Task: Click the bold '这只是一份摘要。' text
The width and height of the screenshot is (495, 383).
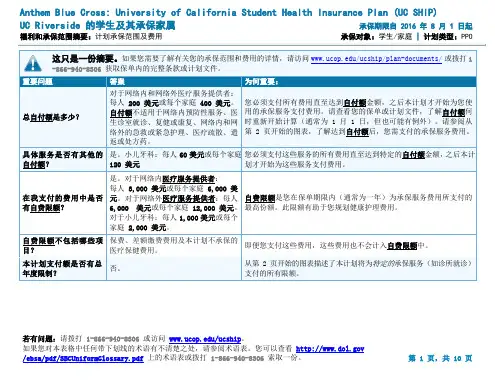Action: (85, 59)
